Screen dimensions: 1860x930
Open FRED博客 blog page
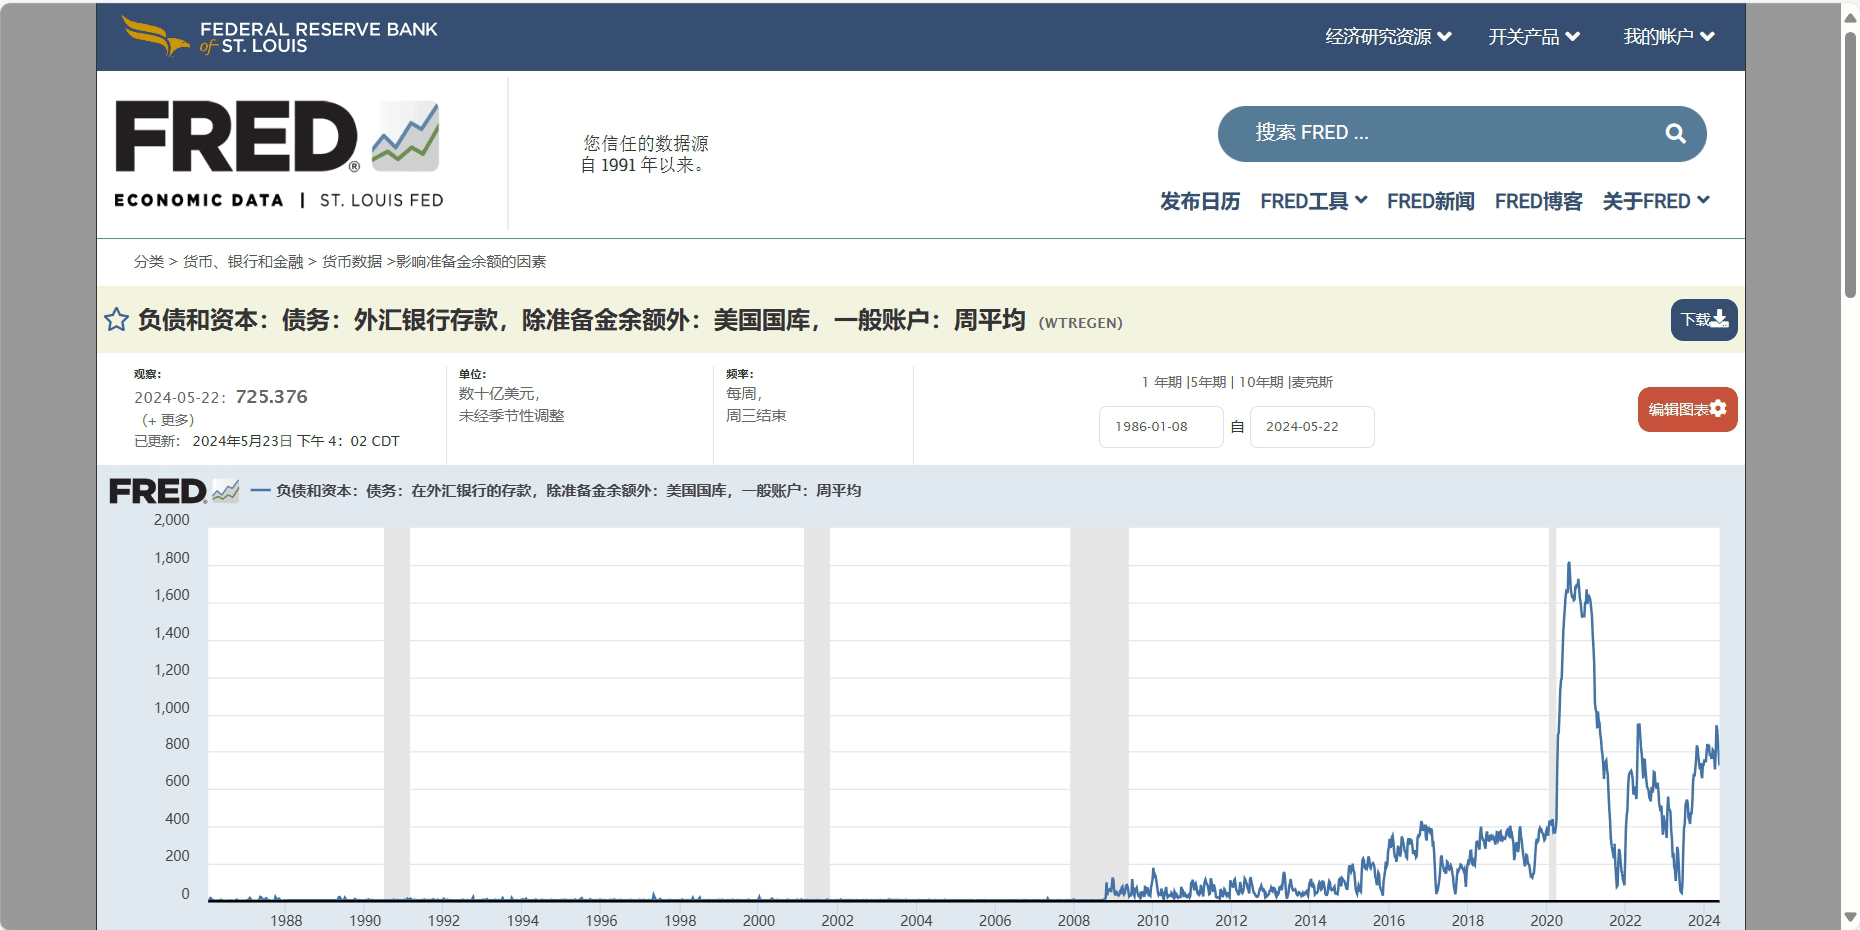pyautogui.click(x=1539, y=201)
